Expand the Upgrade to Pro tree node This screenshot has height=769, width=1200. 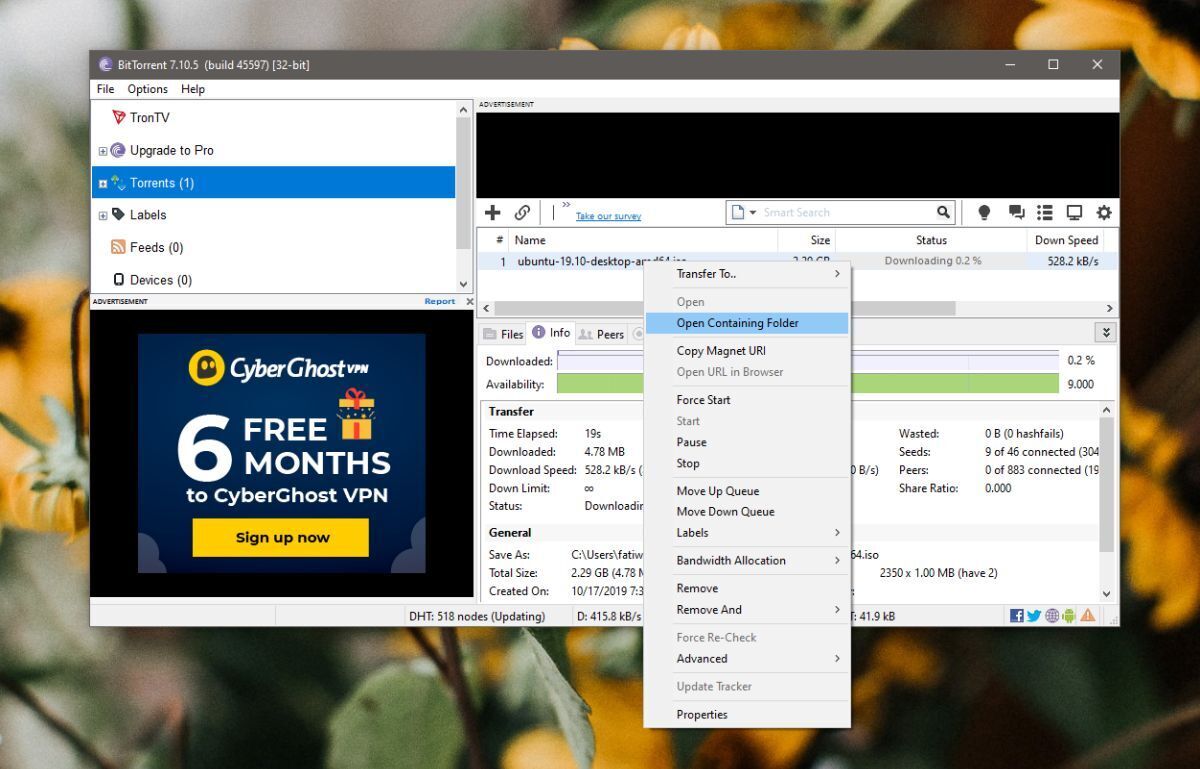(102, 151)
